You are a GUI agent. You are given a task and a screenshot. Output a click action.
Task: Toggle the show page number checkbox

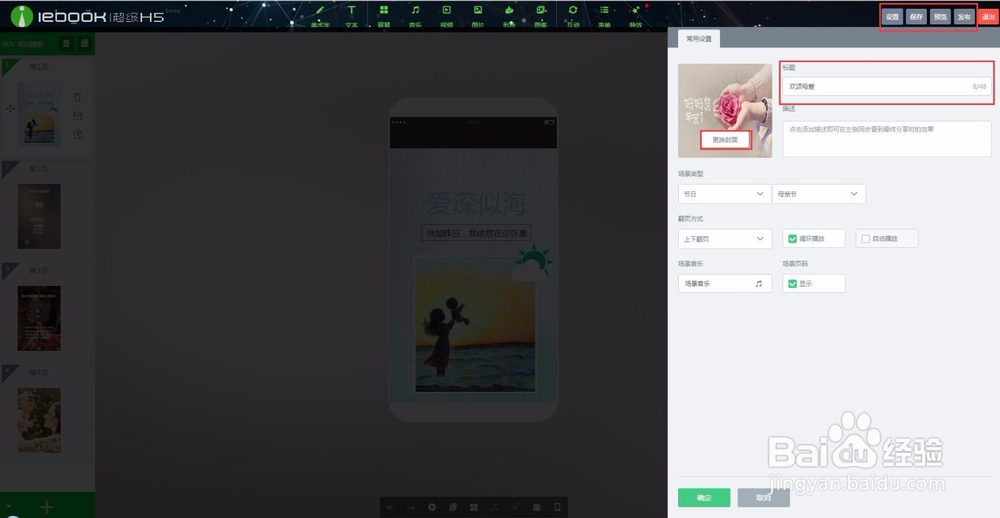coord(793,283)
